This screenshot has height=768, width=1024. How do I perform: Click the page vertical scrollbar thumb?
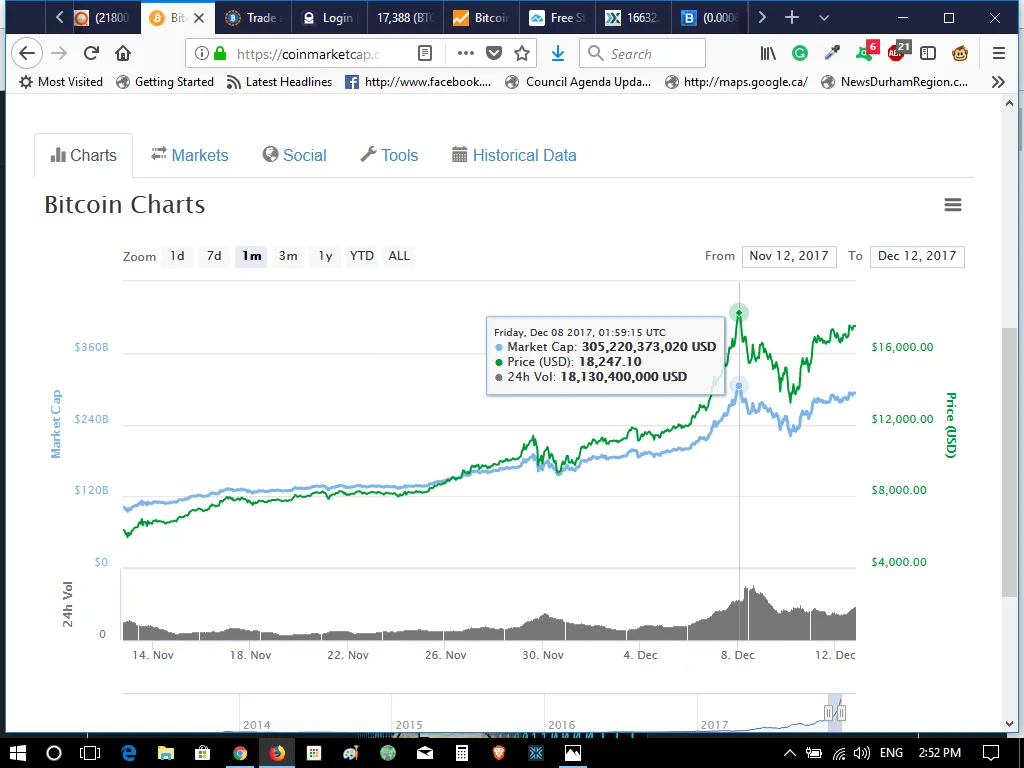pos(1009,461)
